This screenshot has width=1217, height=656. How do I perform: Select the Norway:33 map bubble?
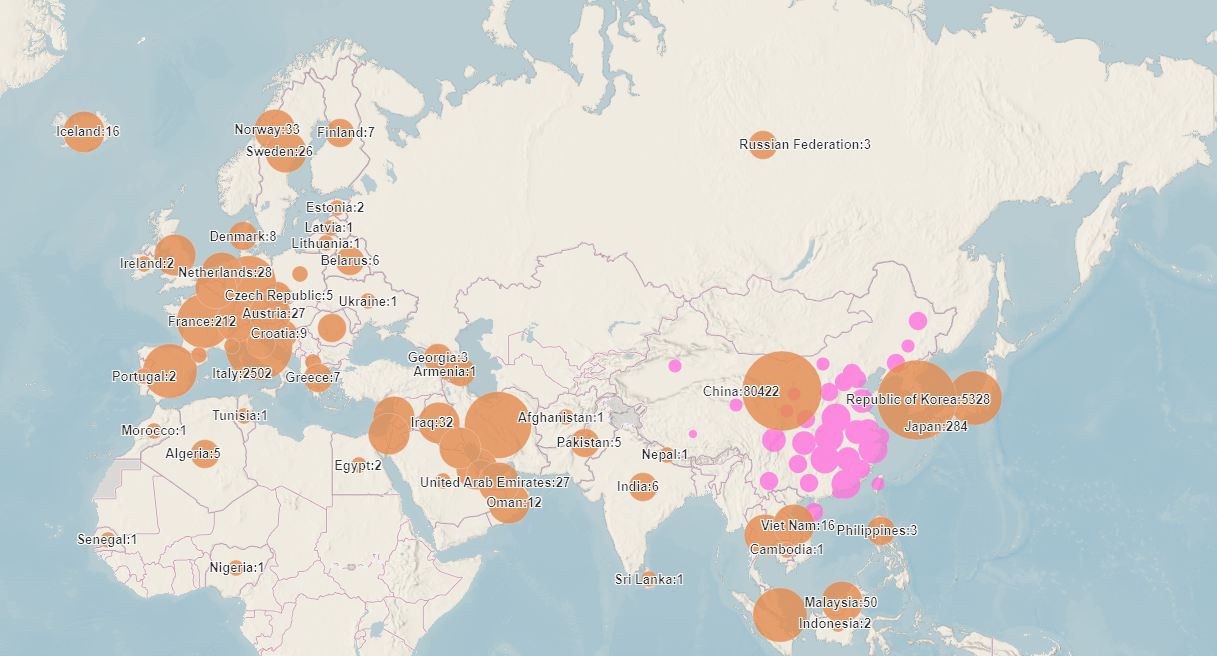click(x=273, y=129)
